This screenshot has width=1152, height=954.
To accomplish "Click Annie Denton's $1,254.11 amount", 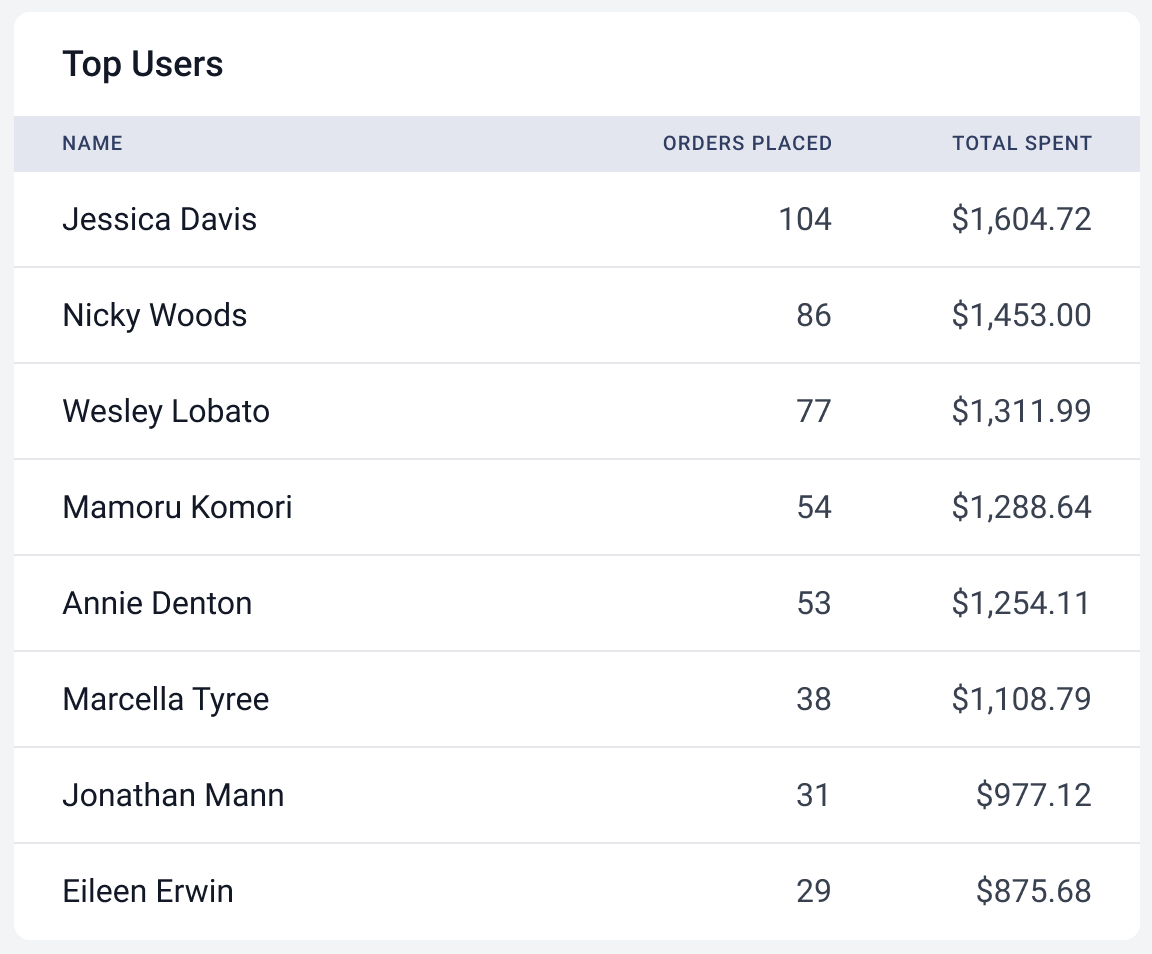I will pyautogui.click(x=1021, y=603).
